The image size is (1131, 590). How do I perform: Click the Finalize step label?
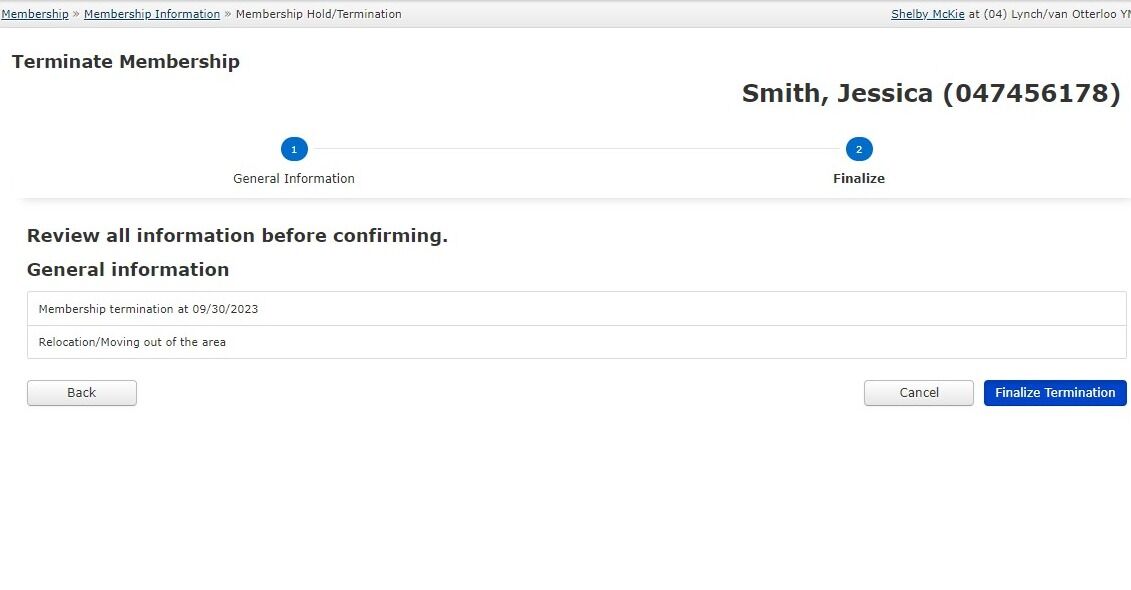pos(858,178)
